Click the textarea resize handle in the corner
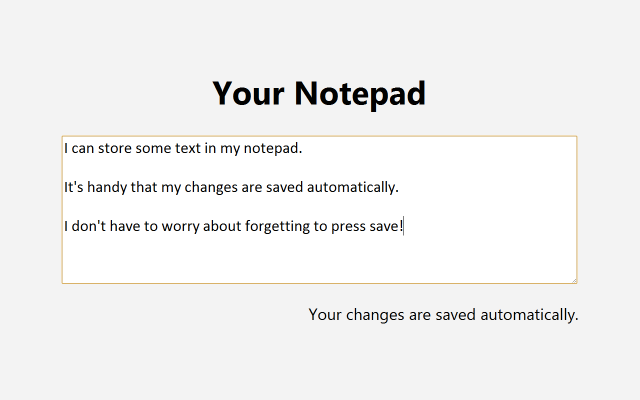The image size is (640, 400). 573,279
